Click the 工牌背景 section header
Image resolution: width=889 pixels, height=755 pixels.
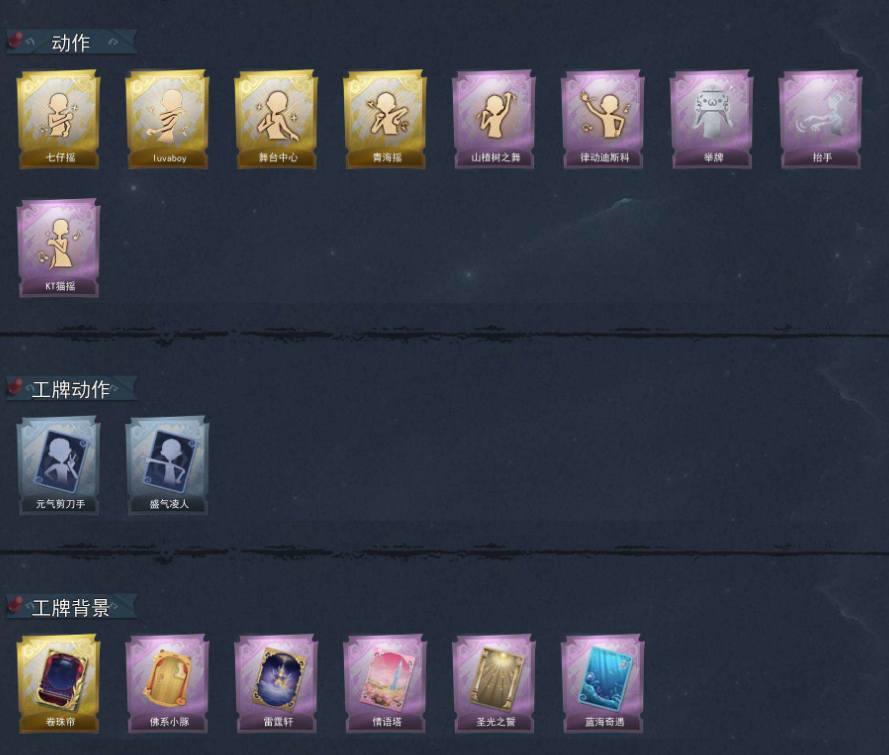tap(71, 607)
